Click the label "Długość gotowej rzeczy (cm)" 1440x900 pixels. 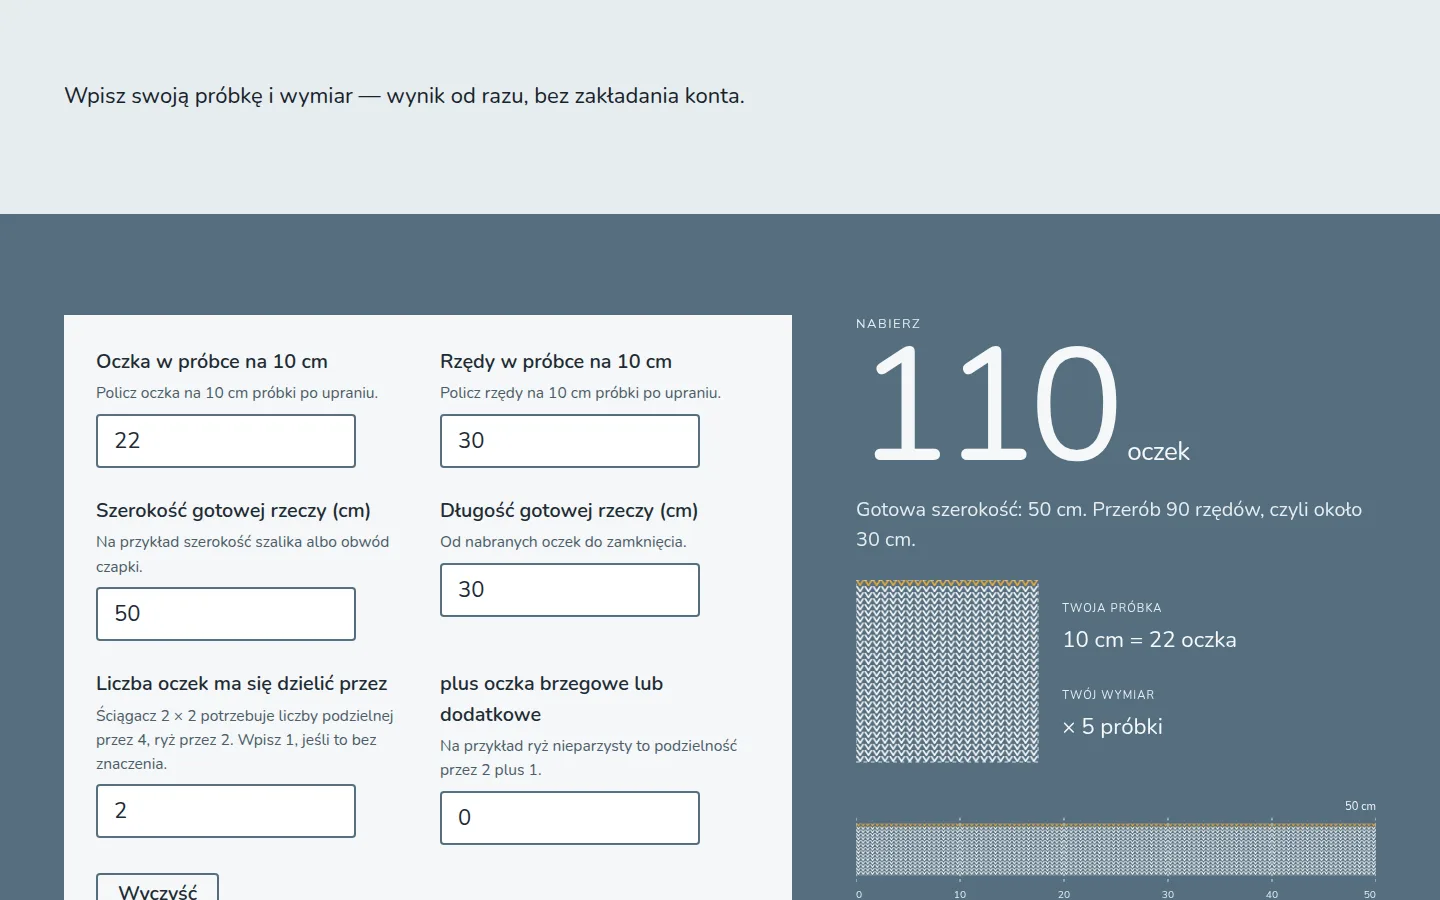click(x=569, y=510)
